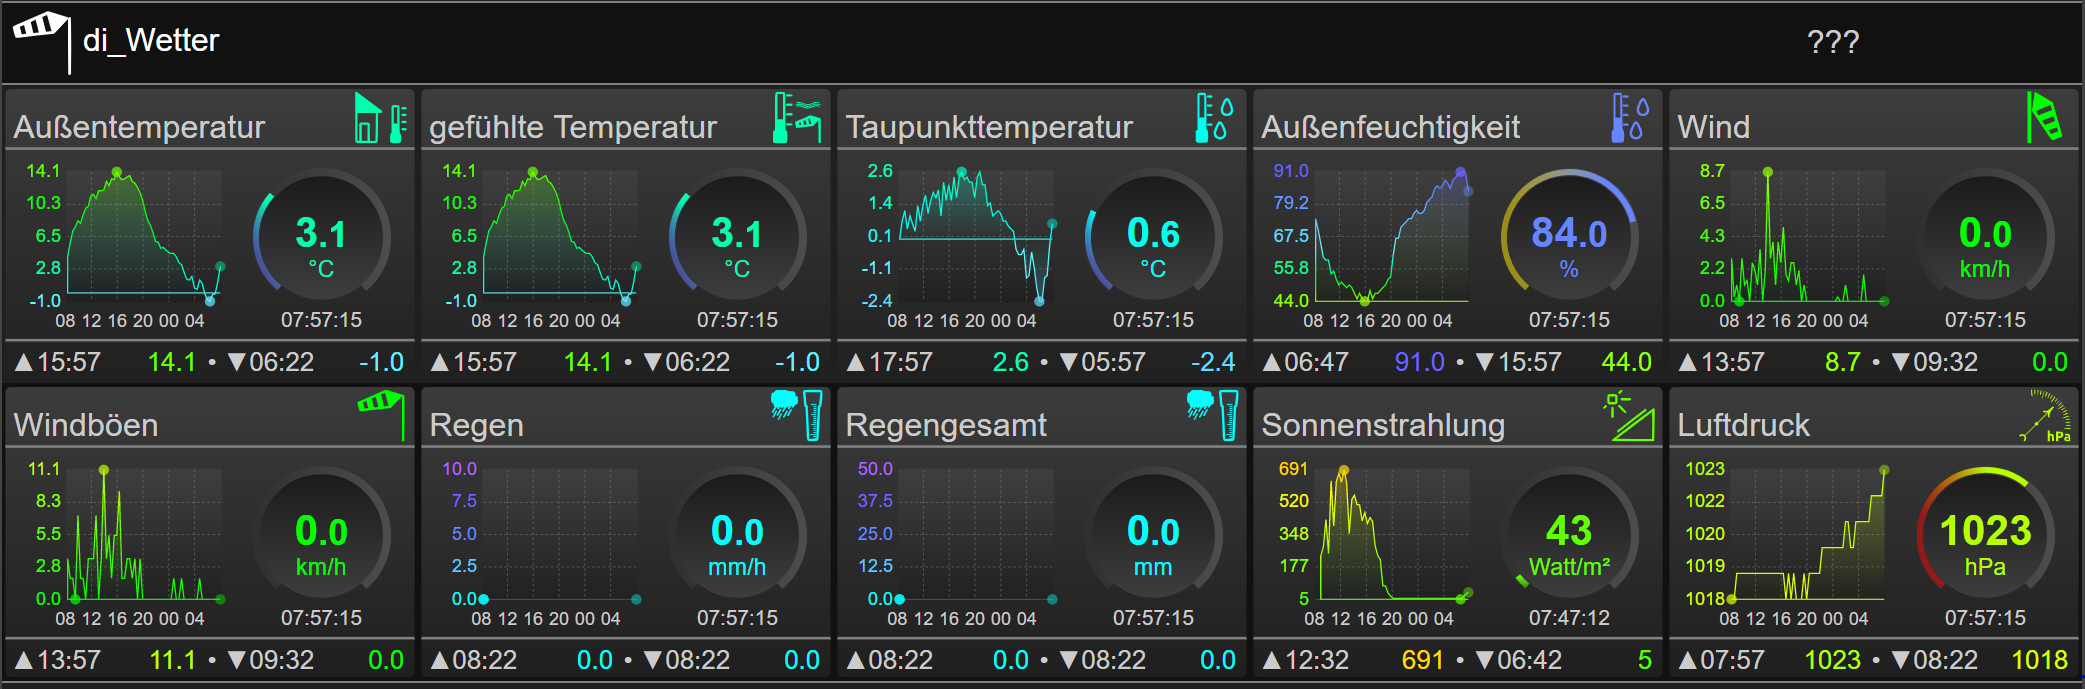Click the windsock logo beside di_Wetter
The width and height of the screenshot is (2085, 689).
point(41,40)
